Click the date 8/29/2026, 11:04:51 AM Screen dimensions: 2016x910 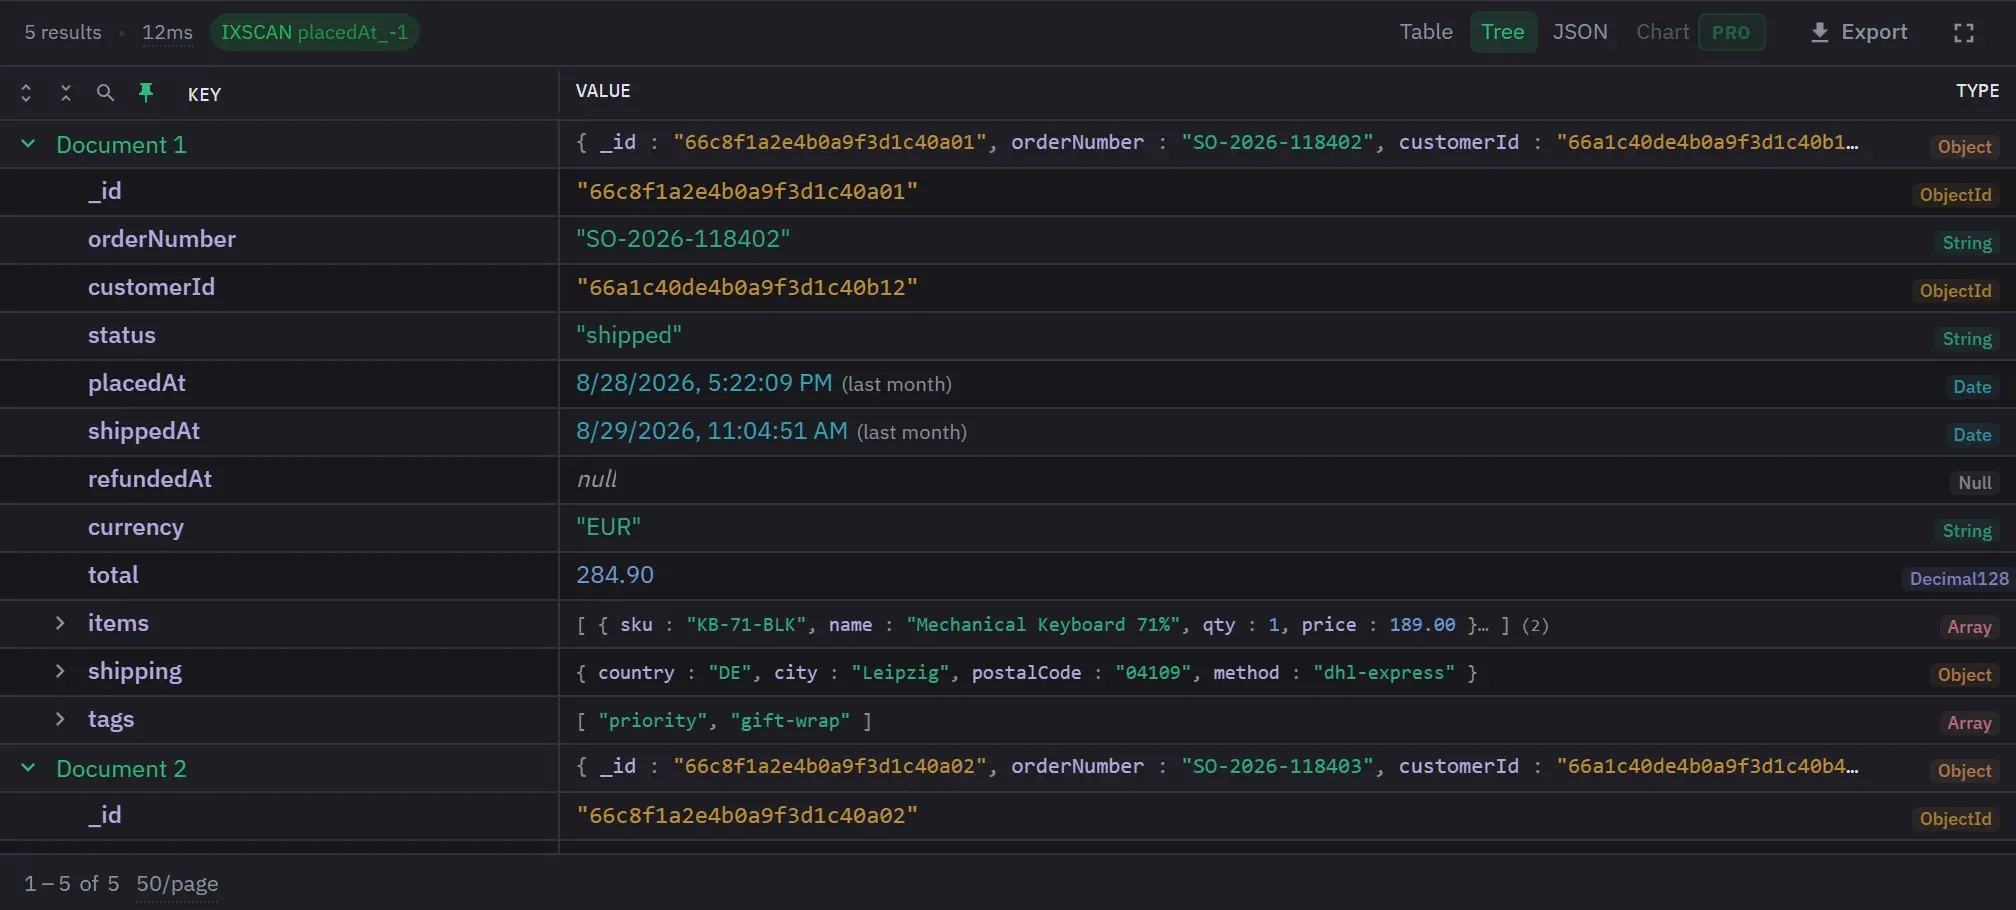point(712,431)
